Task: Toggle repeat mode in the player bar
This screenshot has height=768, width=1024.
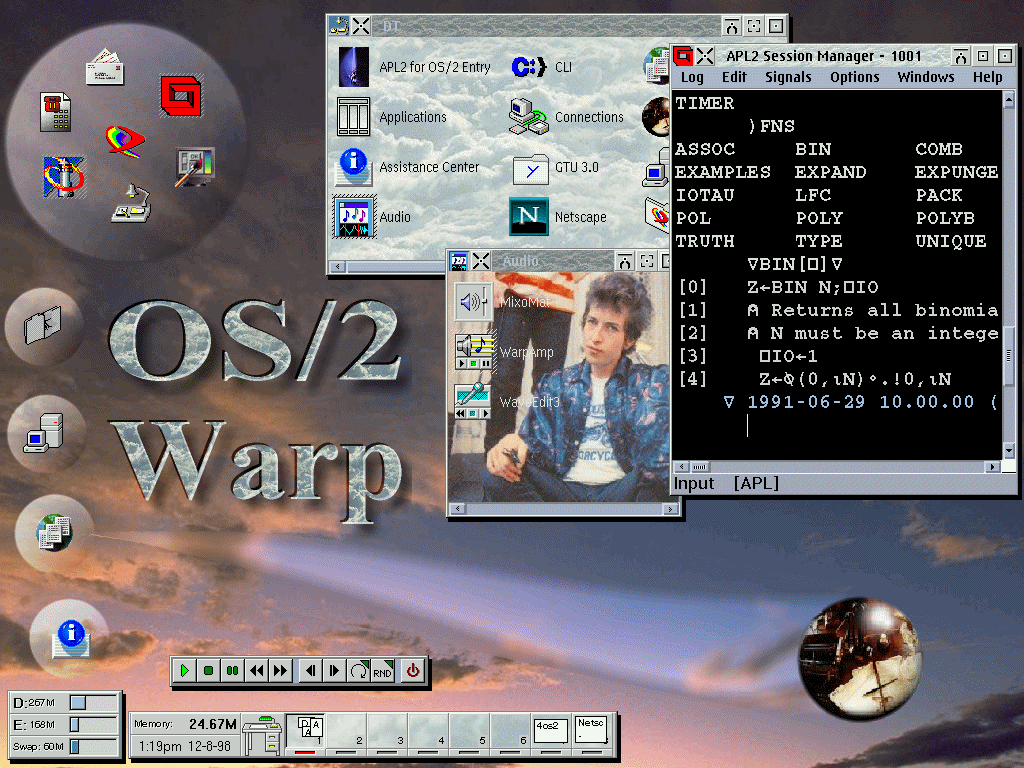Action: [x=359, y=671]
